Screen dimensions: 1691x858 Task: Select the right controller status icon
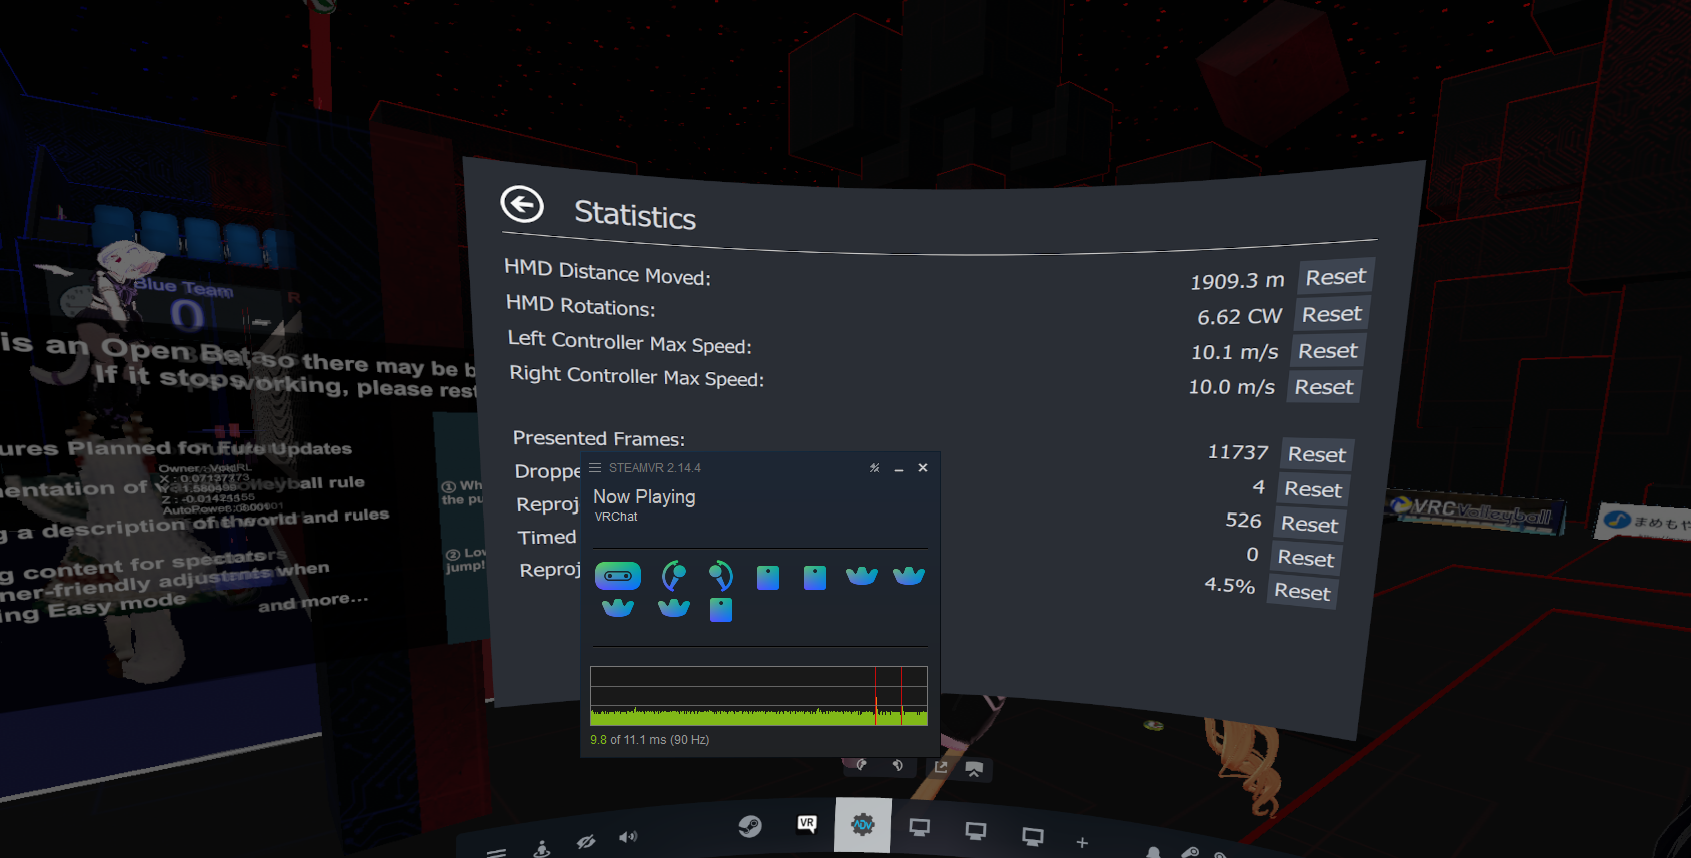(x=720, y=576)
